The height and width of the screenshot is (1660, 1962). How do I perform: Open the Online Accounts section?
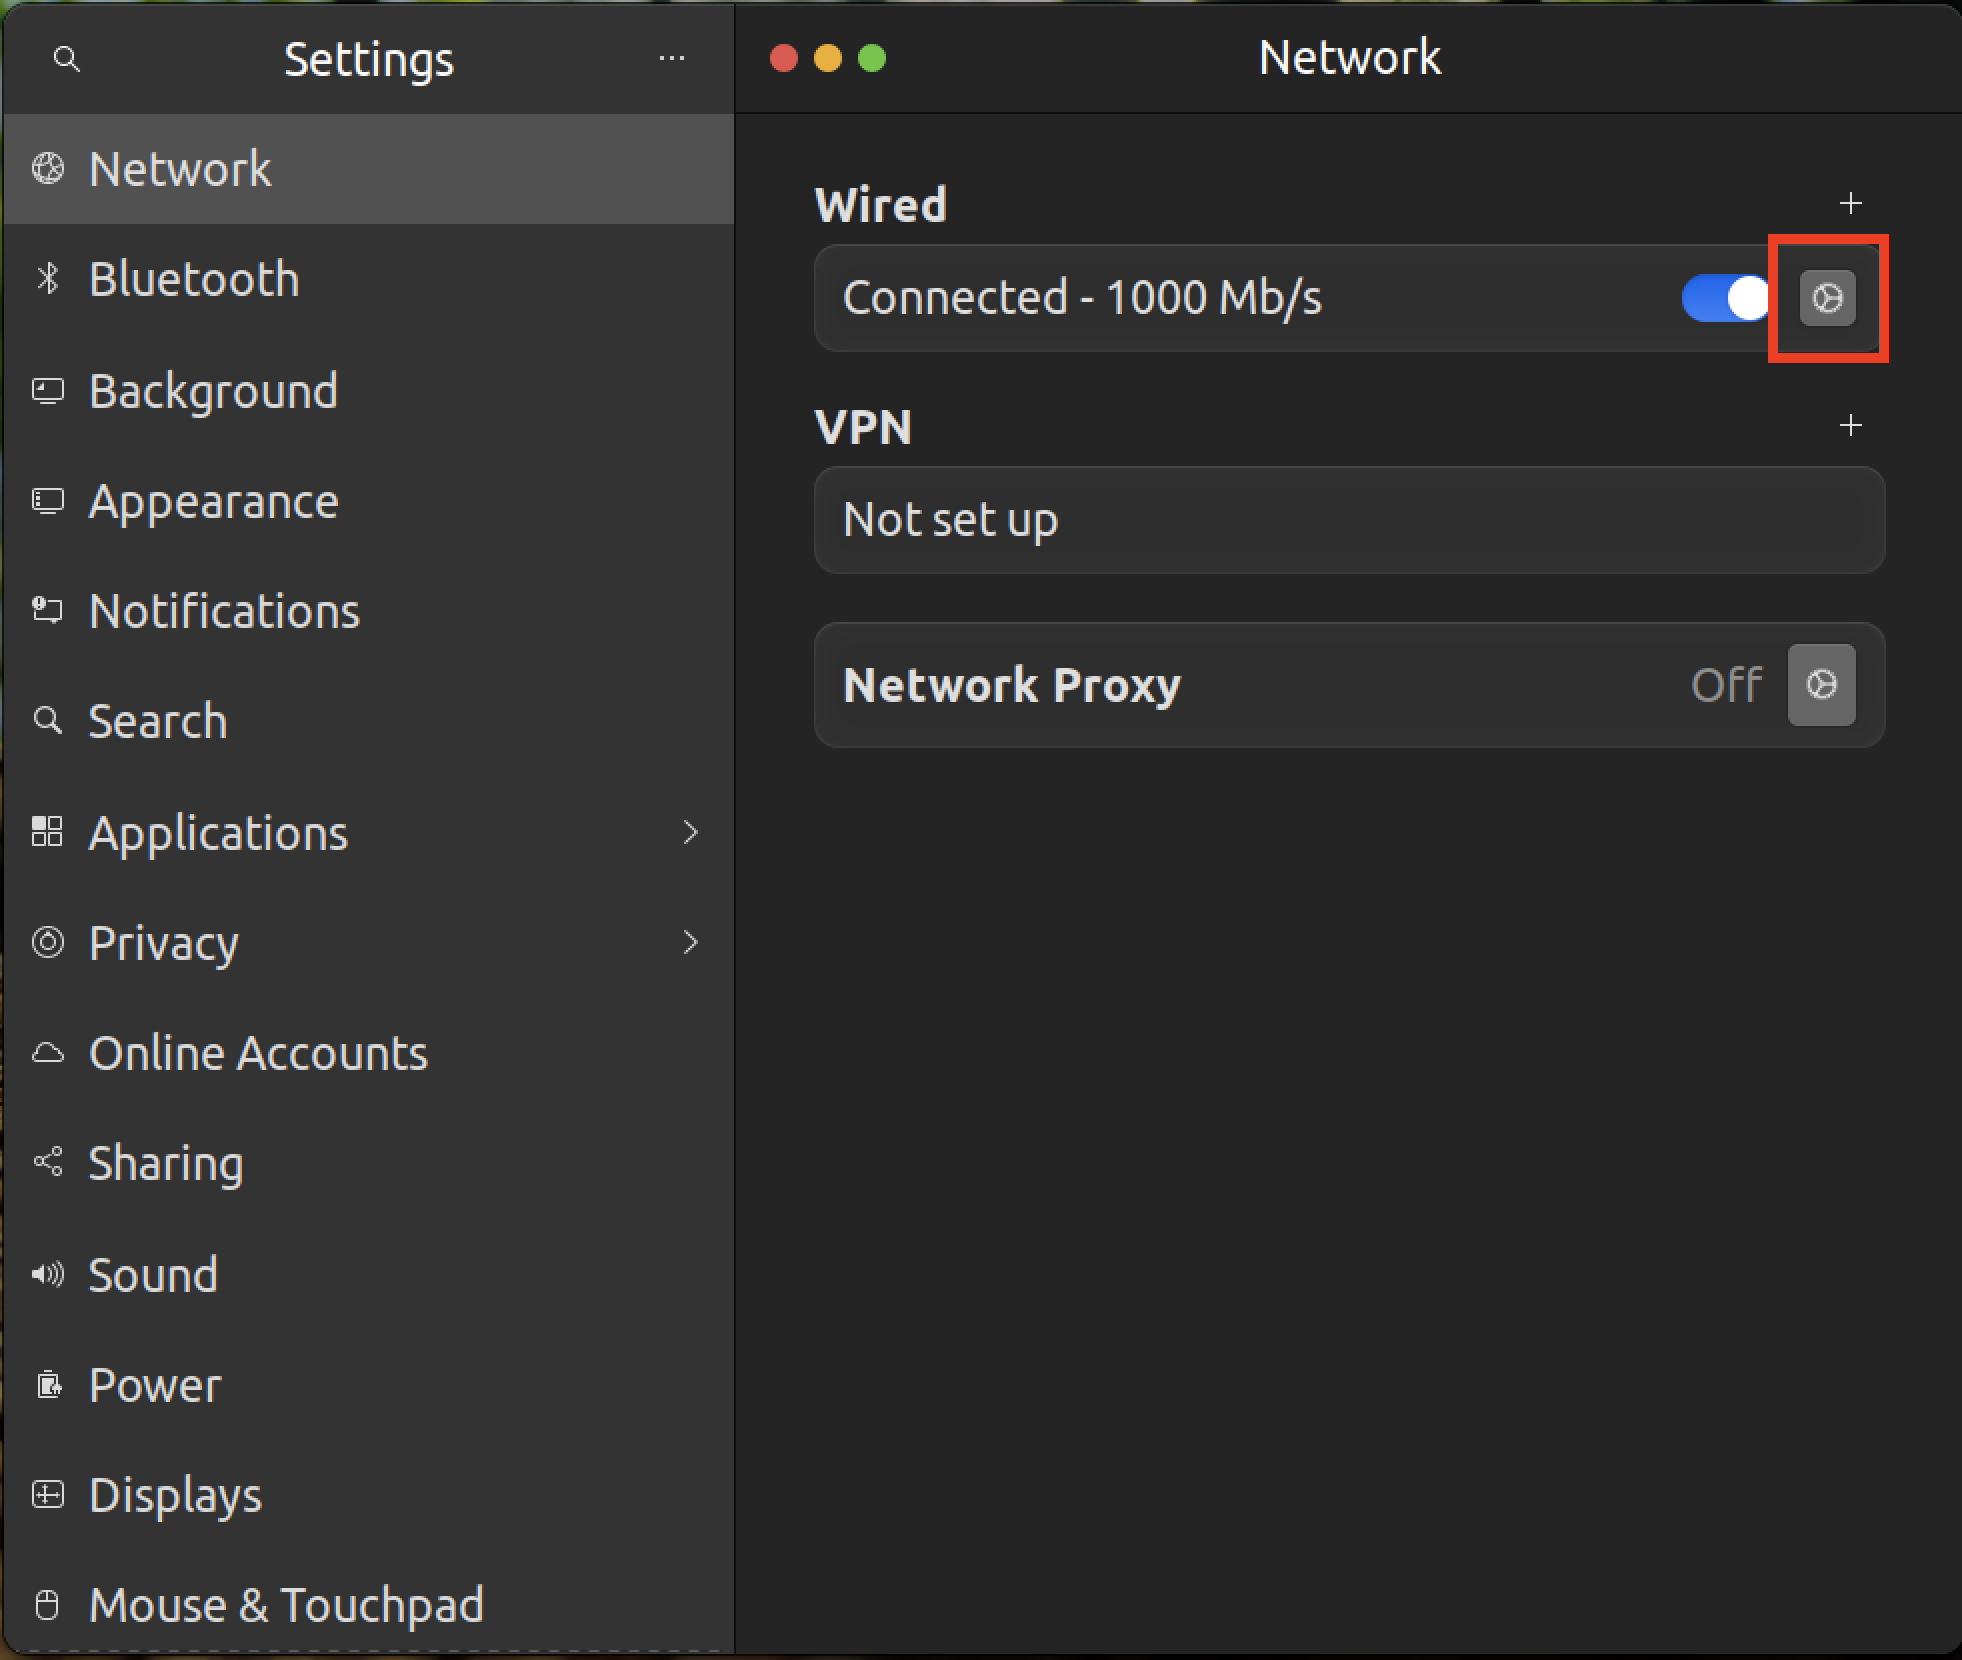pos(258,1053)
